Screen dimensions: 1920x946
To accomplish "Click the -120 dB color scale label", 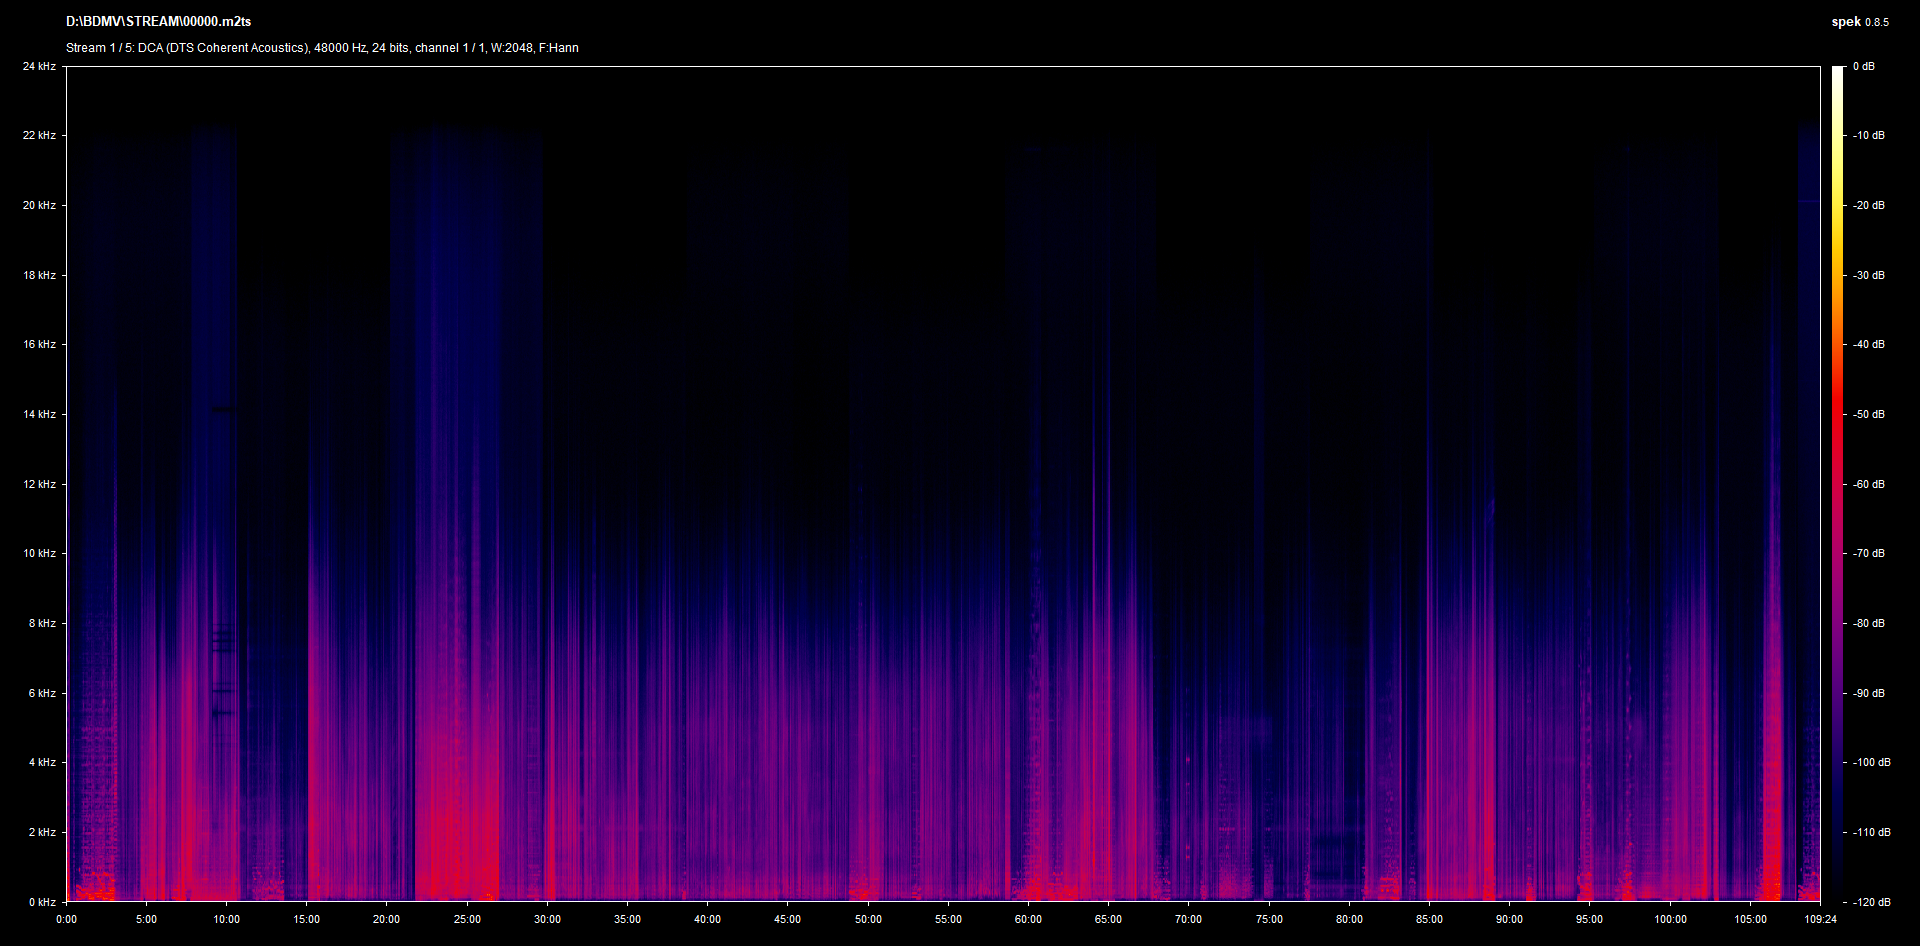I will 1871,902.
